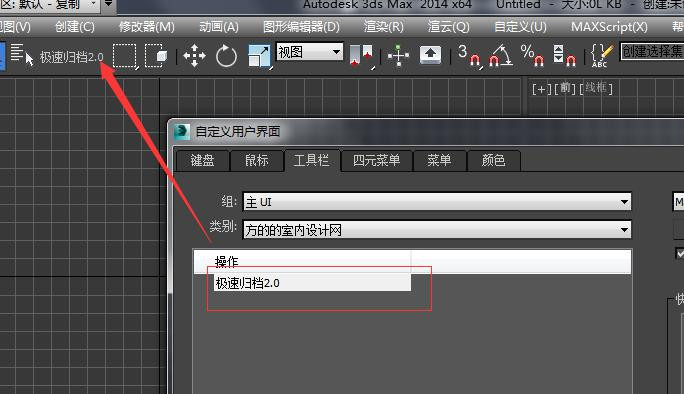
Task: Toggle the Percent Snap icon
Action: click(x=532, y=56)
